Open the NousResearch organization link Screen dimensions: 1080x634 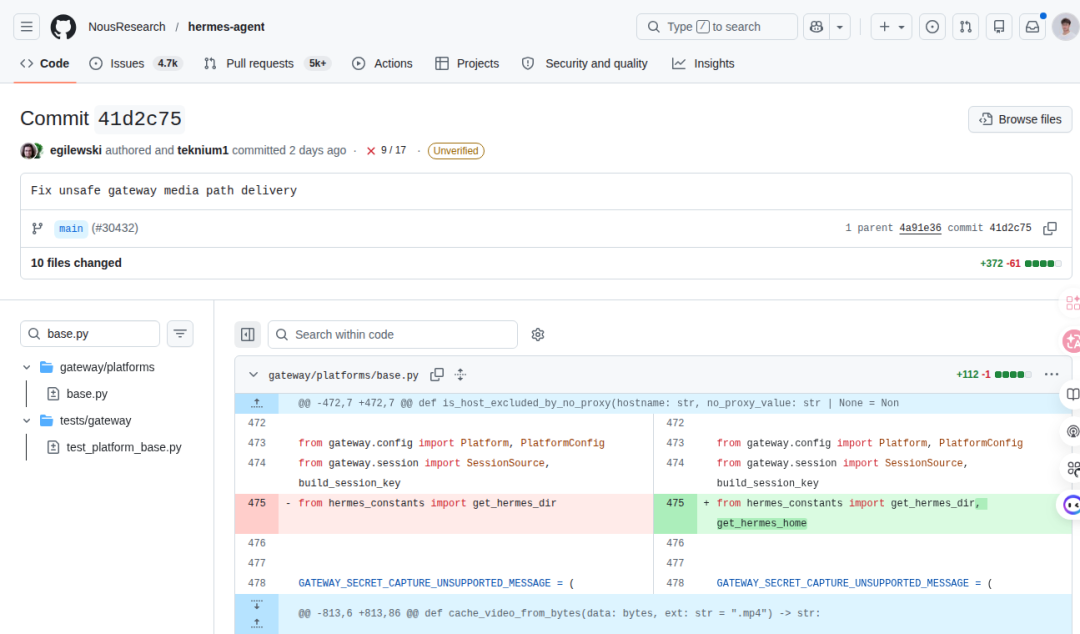(x=127, y=27)
